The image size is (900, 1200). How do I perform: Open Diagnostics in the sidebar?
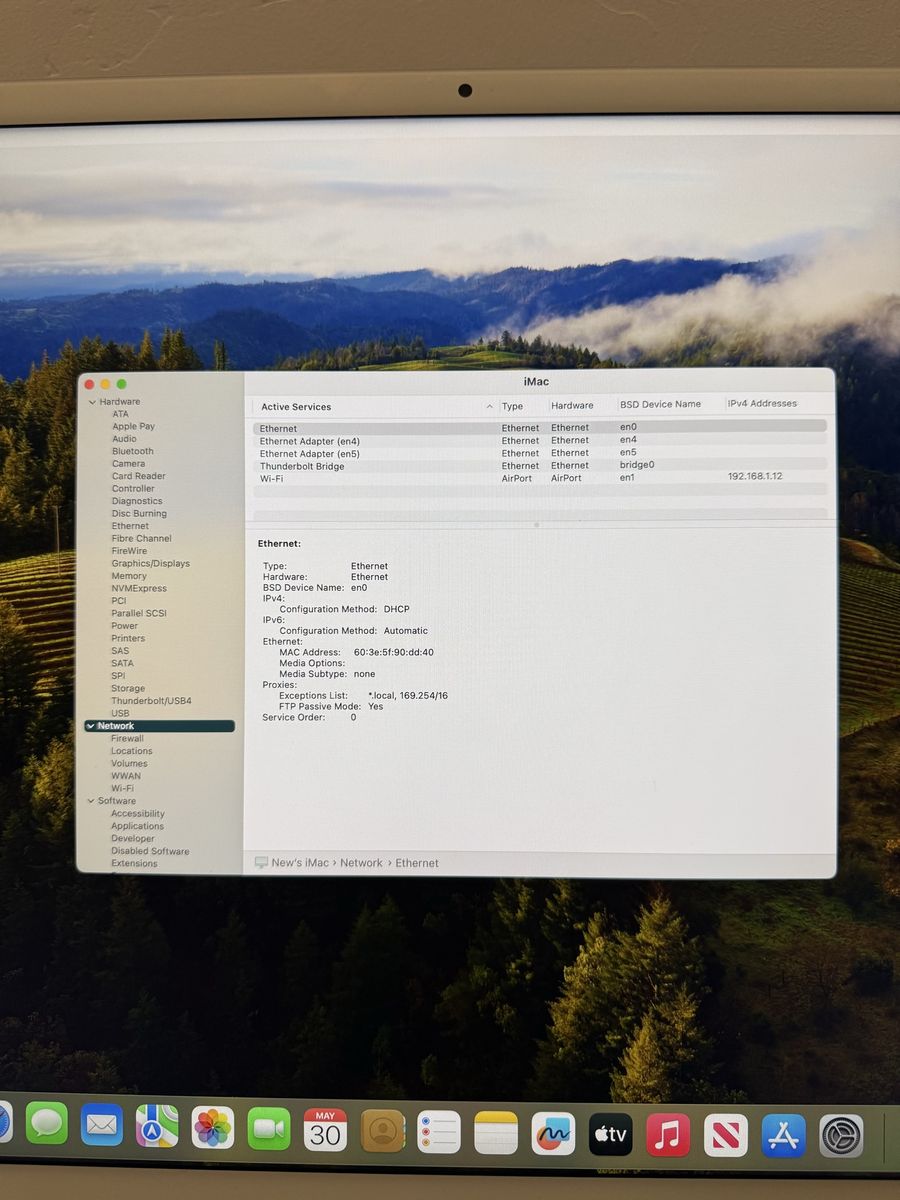137,501
